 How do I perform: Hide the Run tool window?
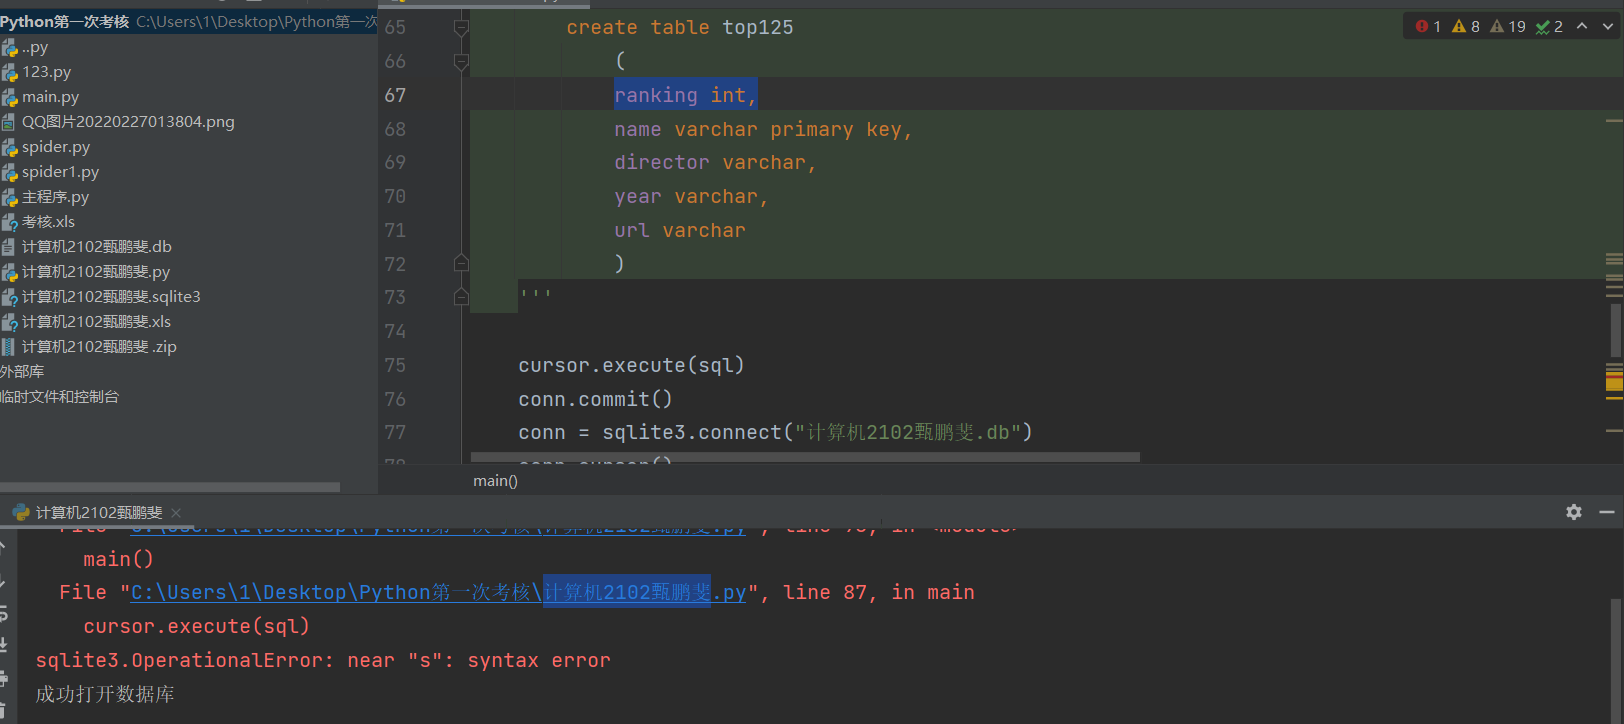pos(1607,512)
